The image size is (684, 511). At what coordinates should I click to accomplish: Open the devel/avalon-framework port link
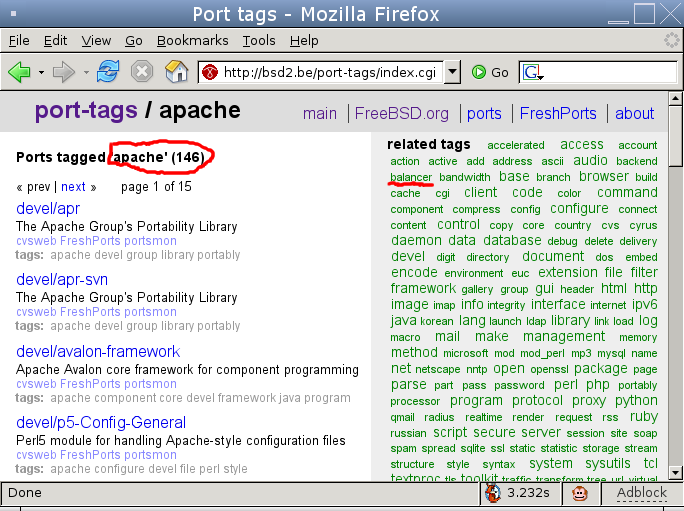pyautogui.click(x=98, y=352)
